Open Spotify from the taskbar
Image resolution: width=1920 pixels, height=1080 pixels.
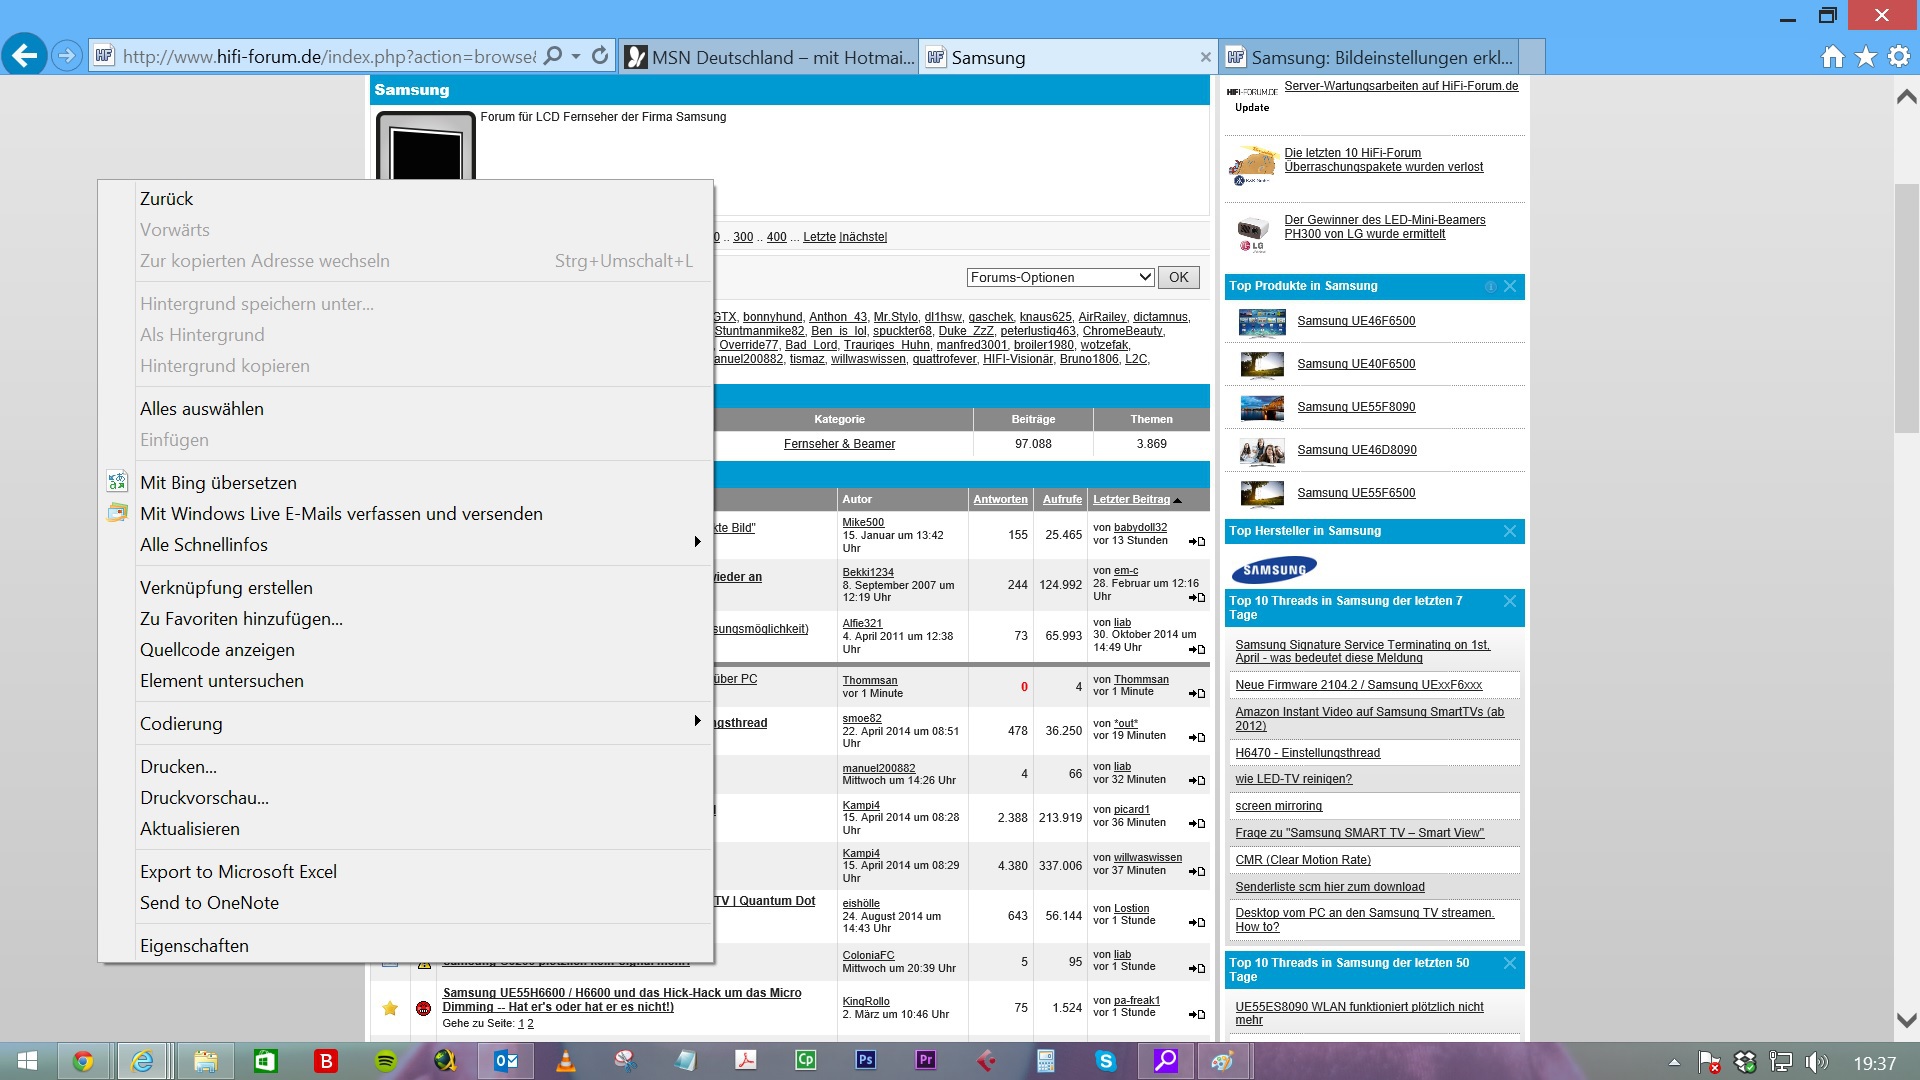click(x=385, y=1061)
